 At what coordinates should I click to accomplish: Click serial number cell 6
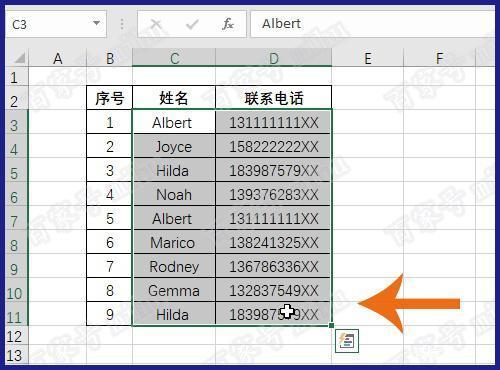pos(110,242)
